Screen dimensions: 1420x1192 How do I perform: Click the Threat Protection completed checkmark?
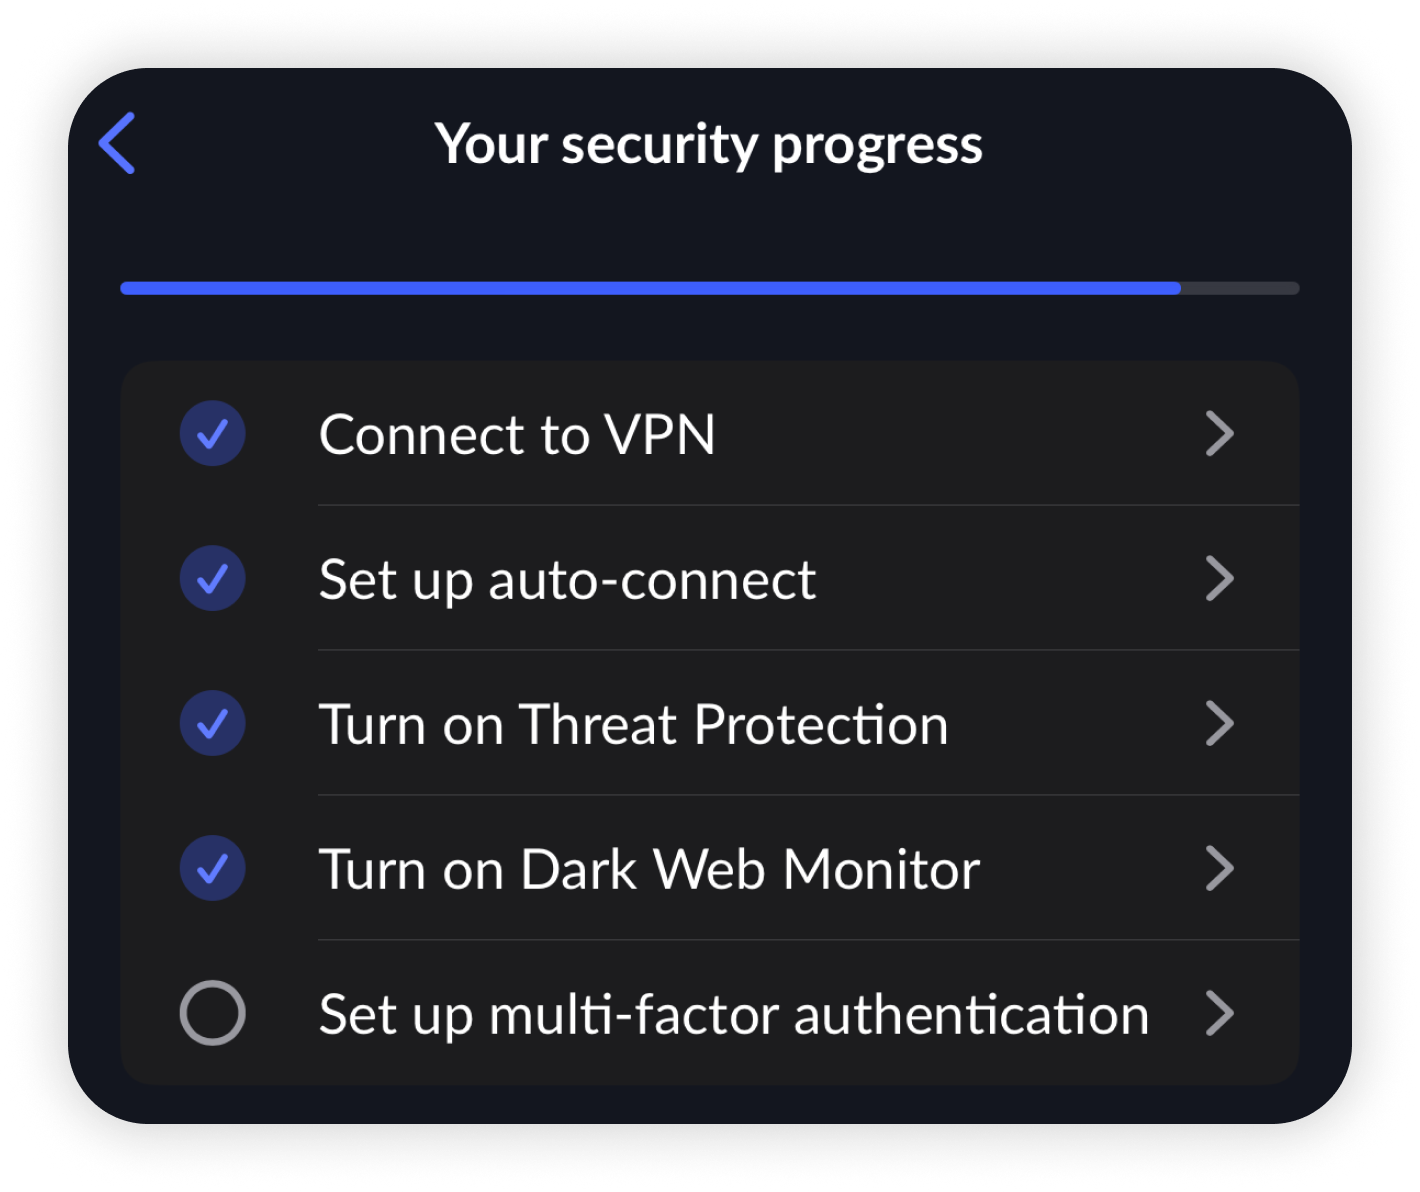tap(212, 724)
